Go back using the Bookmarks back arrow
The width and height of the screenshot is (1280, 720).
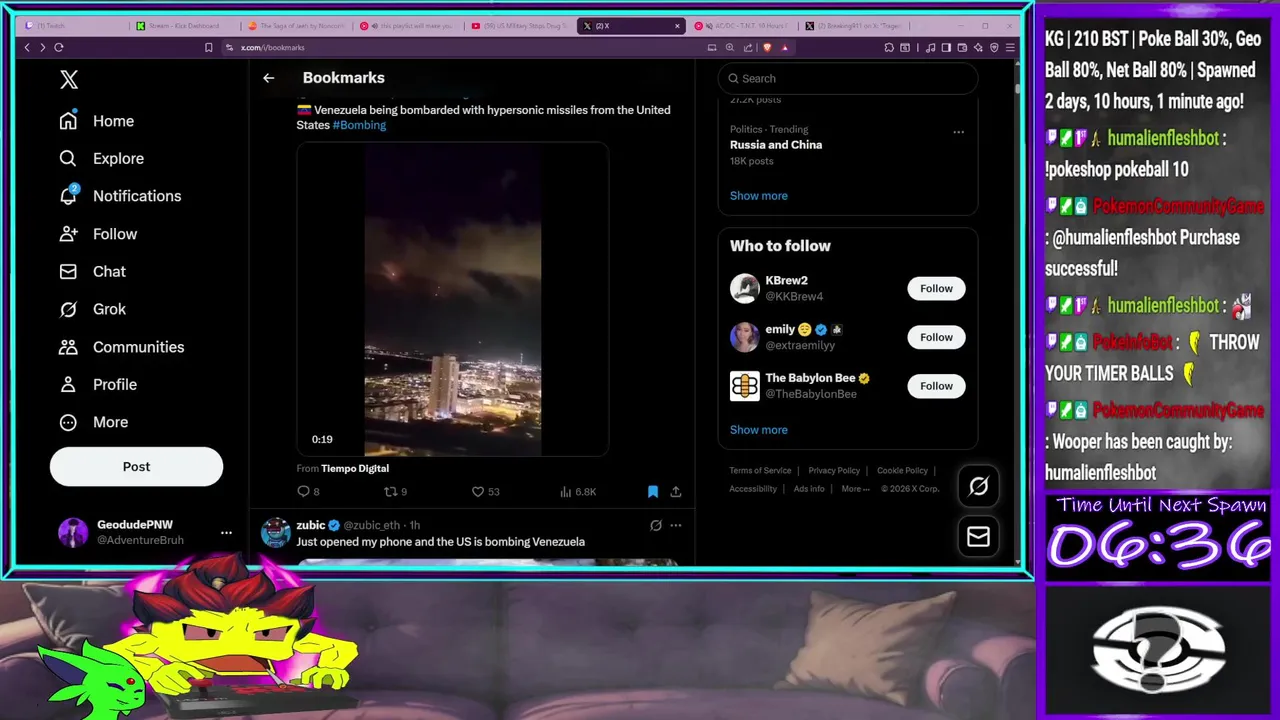(268, 78)
